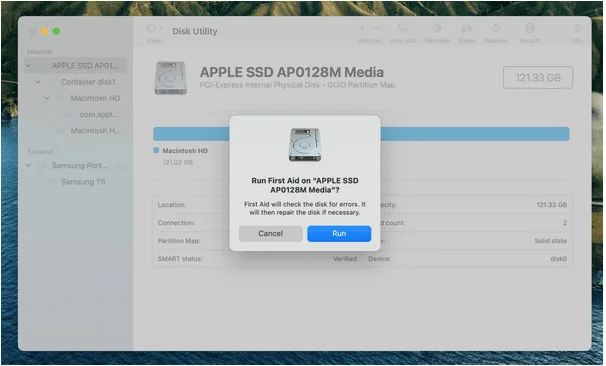Click the eject icon beside Samsung Port

(120, 165)
